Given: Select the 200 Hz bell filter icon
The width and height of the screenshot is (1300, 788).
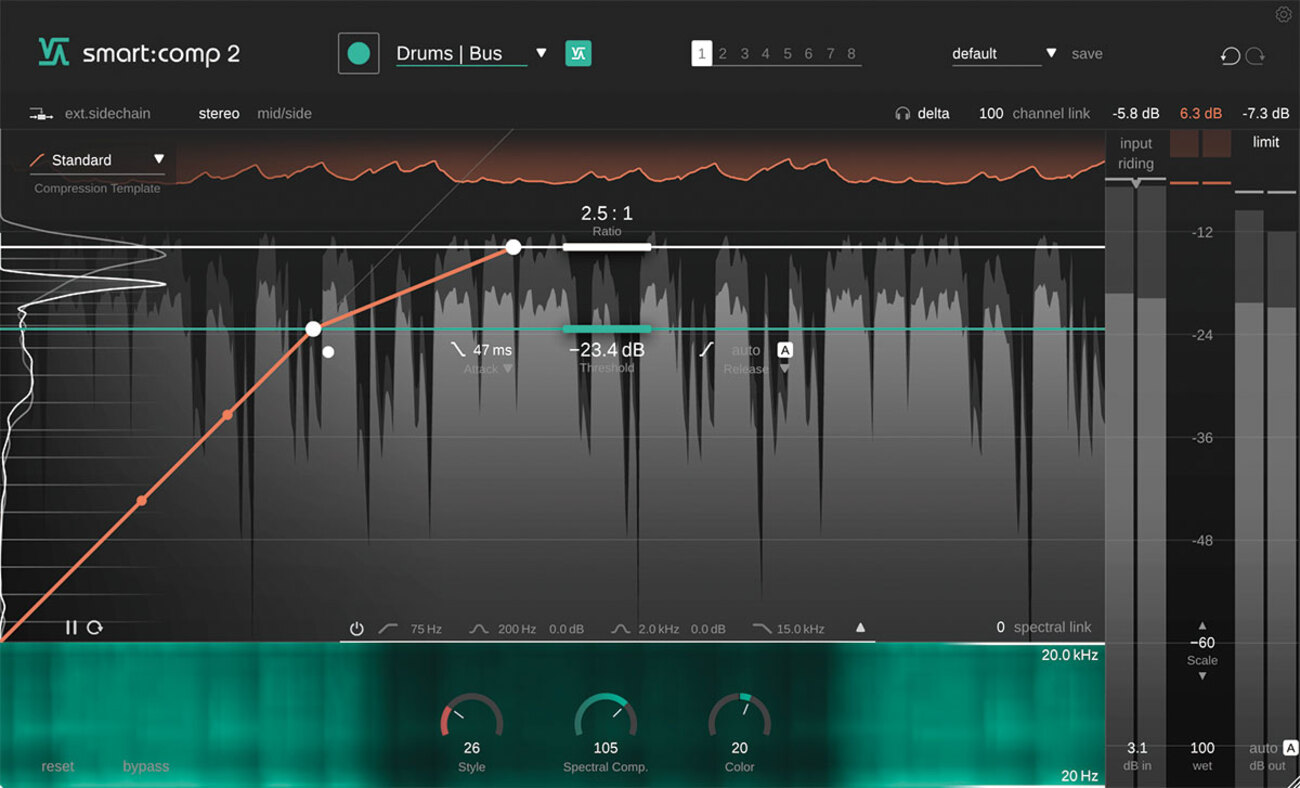Looking at the screenshot, I should click(479, 629).
